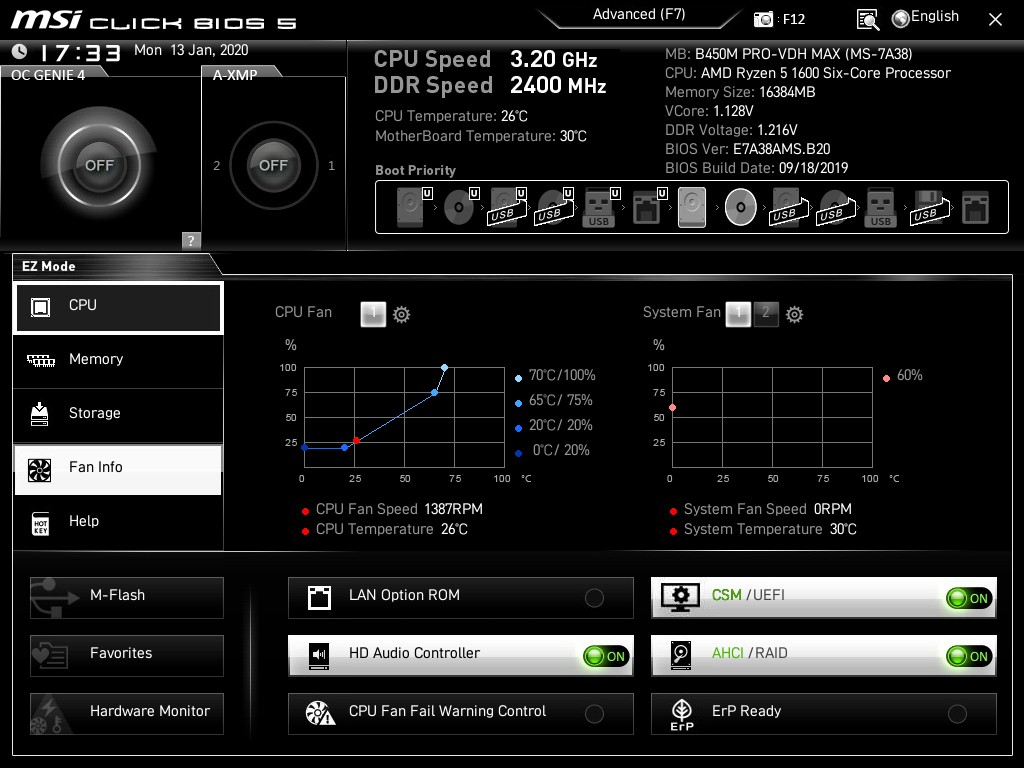Click the 70°C/100% point on CPU fan curve

pos(444,368)
